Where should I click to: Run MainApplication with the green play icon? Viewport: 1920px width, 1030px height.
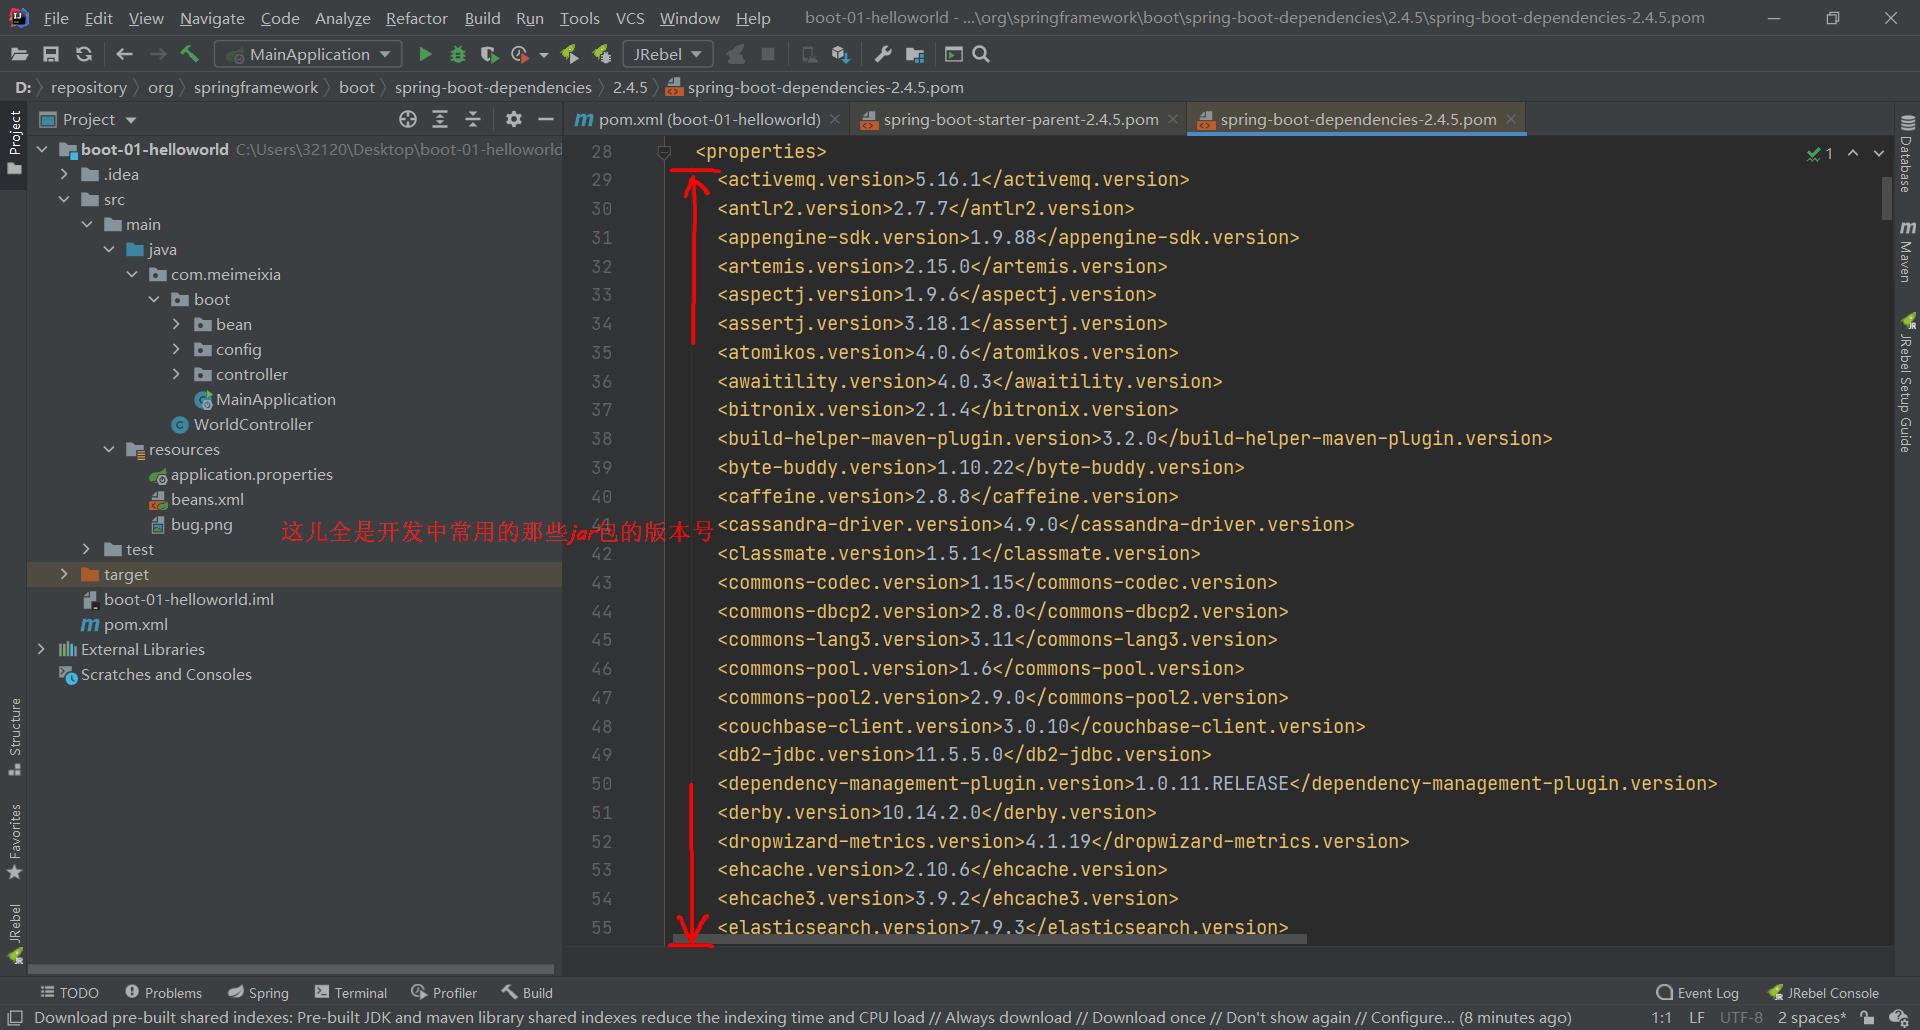point(425,54)
